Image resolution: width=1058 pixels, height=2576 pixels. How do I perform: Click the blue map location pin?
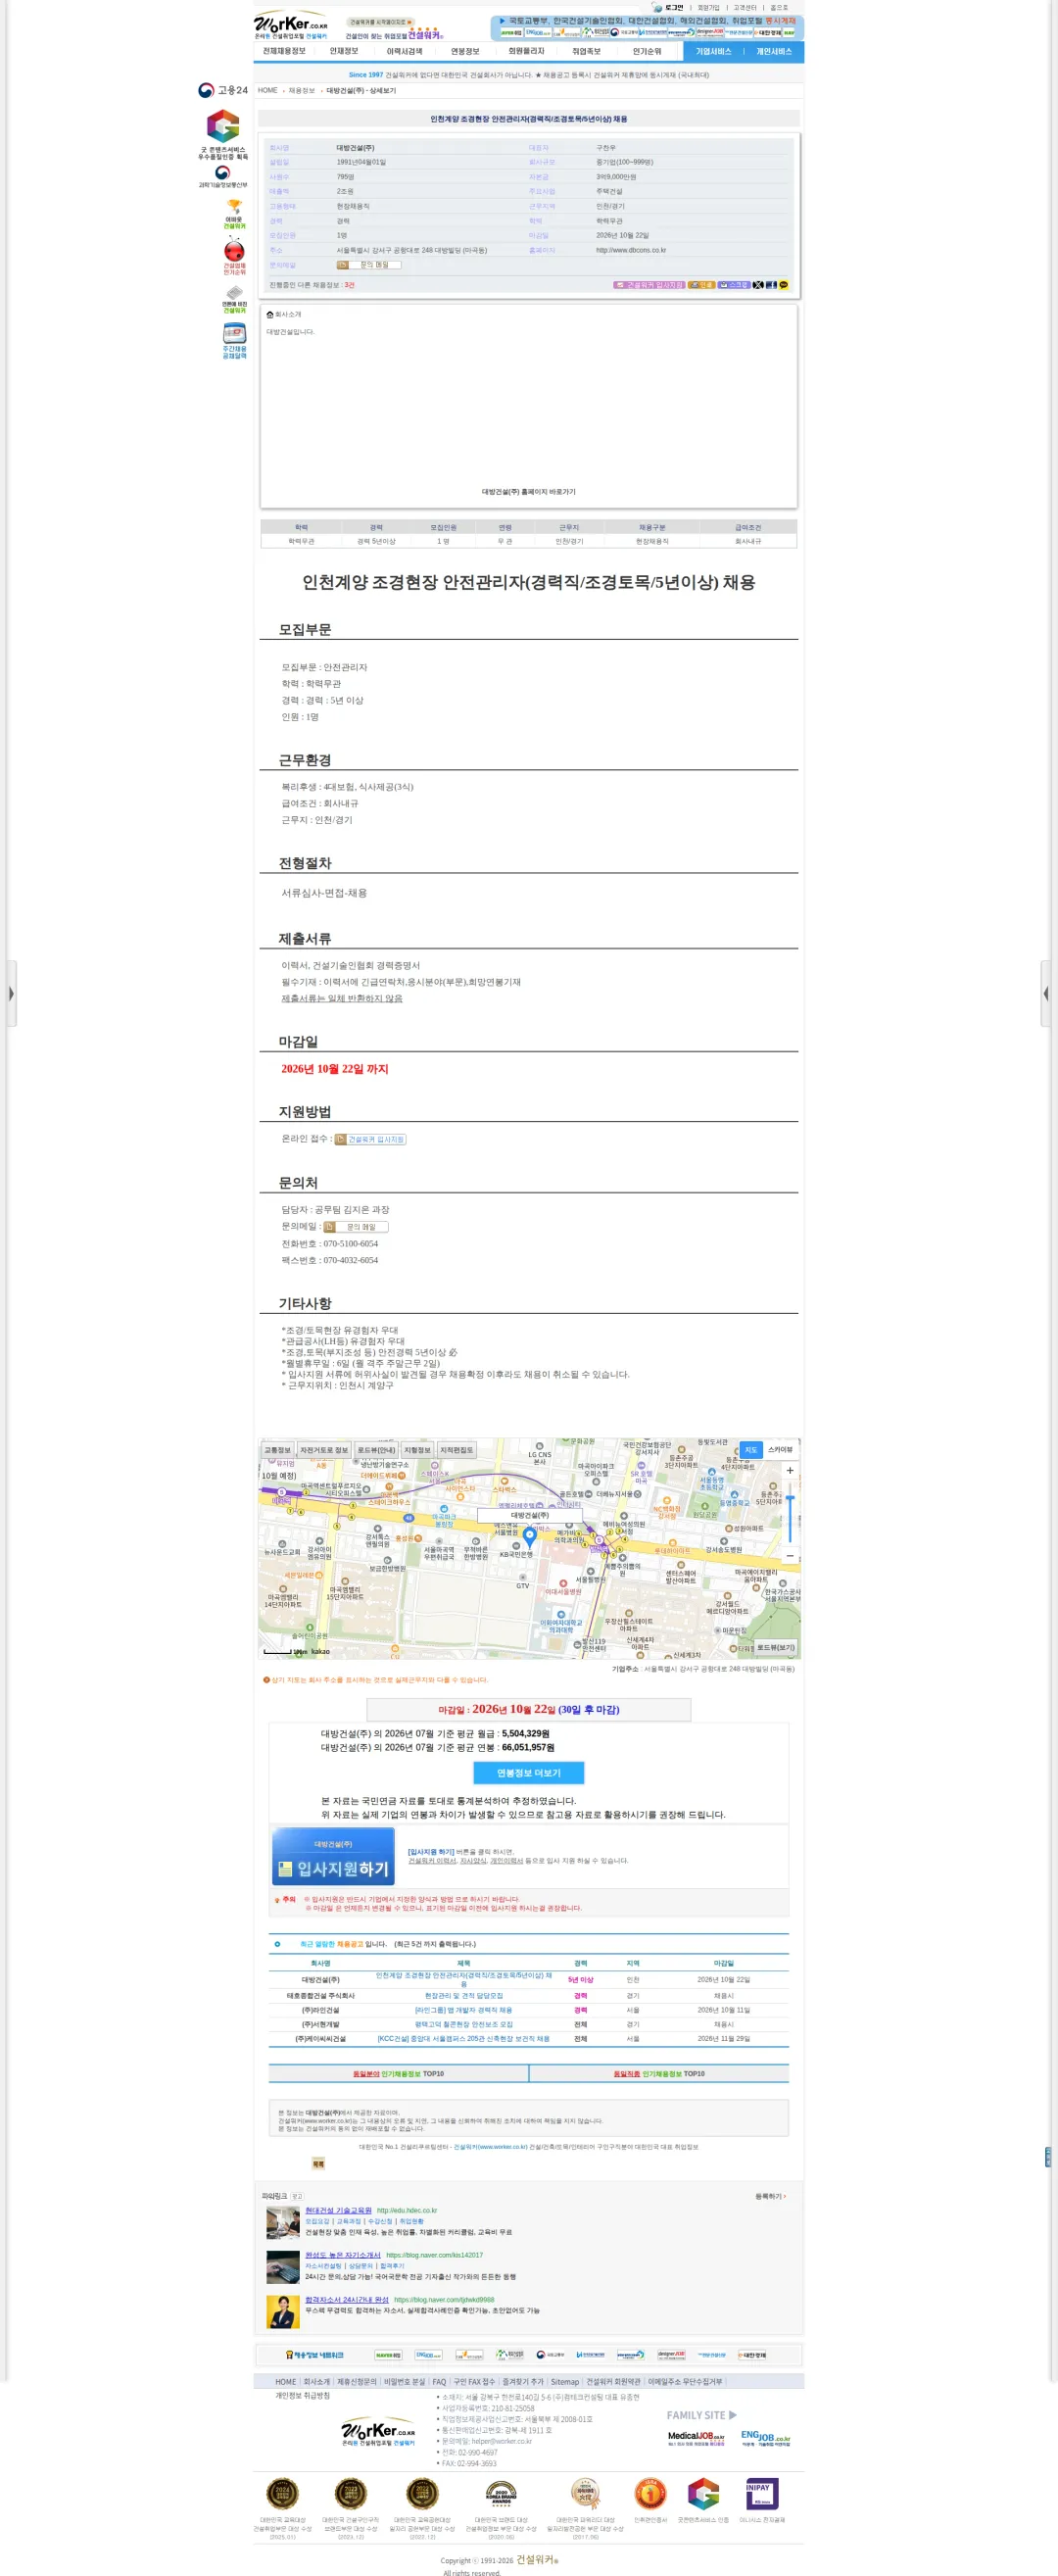pos(530,1537)
